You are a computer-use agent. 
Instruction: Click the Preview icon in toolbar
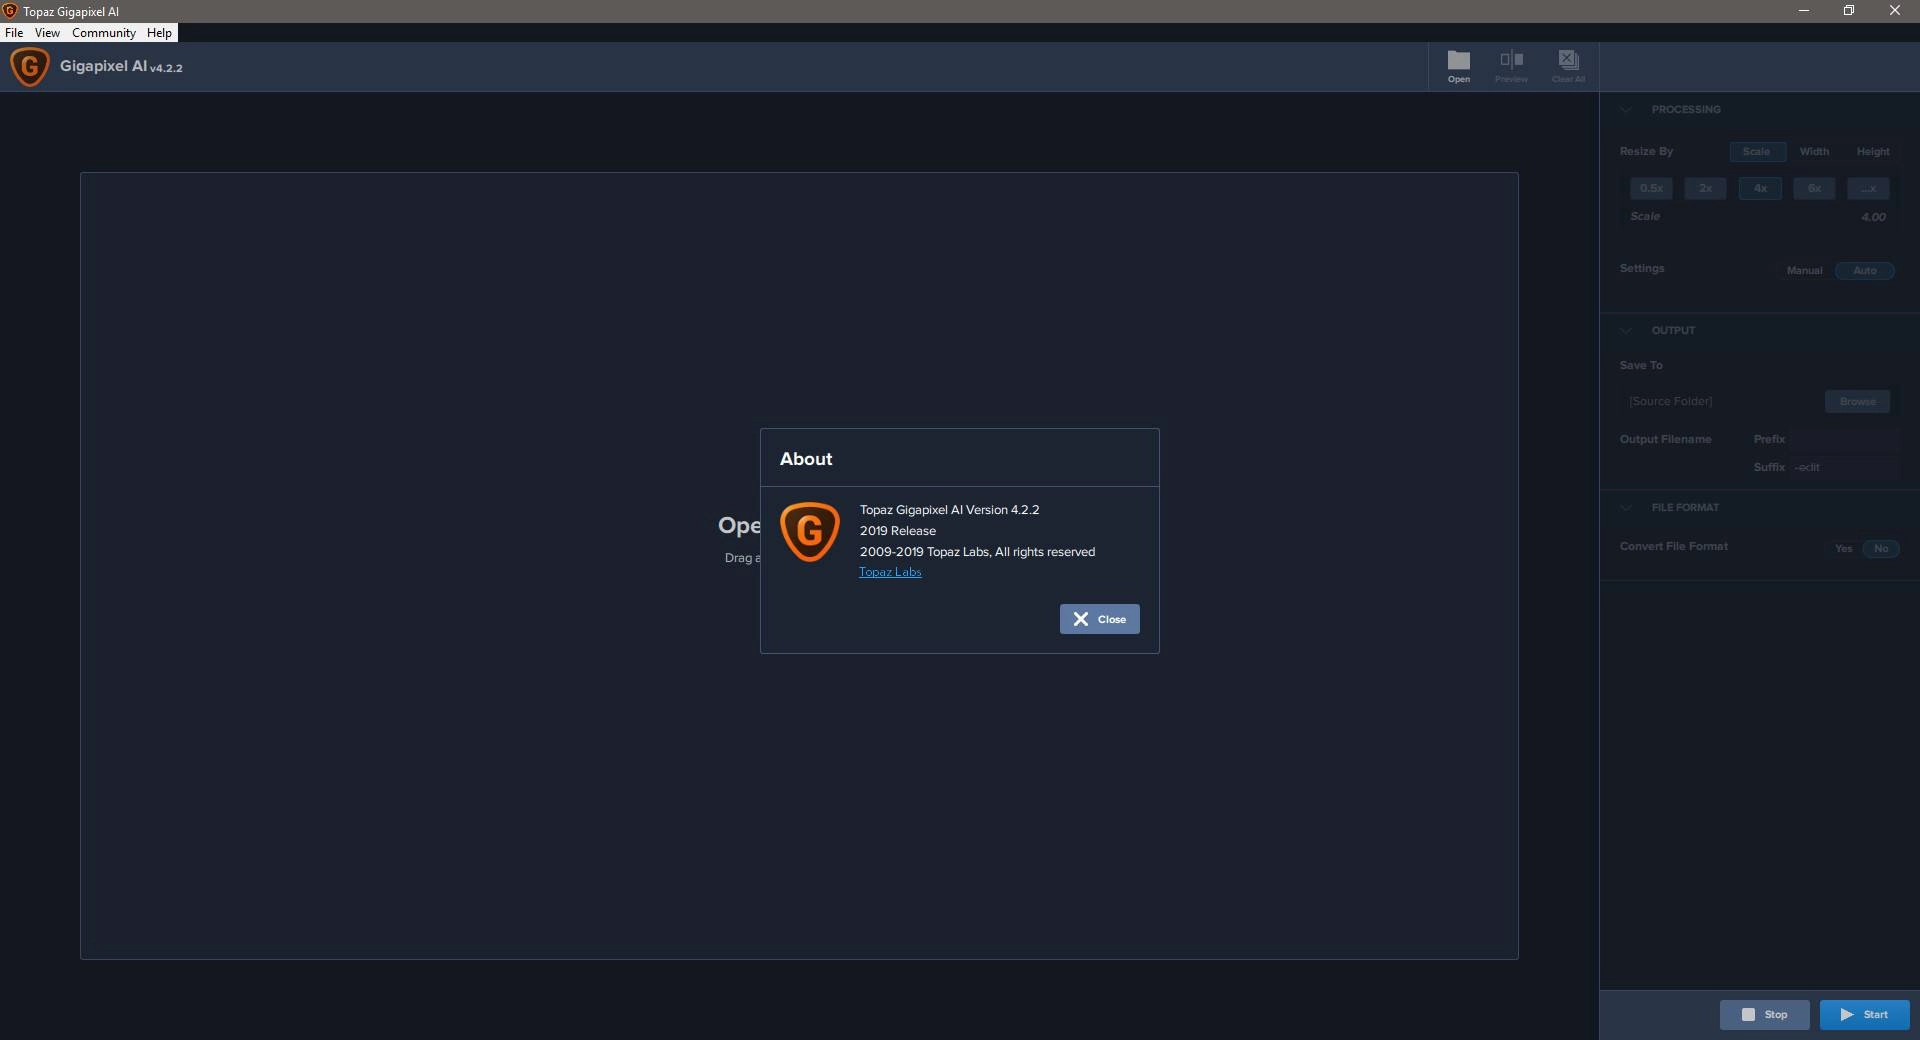click(x=1511, y=66)
